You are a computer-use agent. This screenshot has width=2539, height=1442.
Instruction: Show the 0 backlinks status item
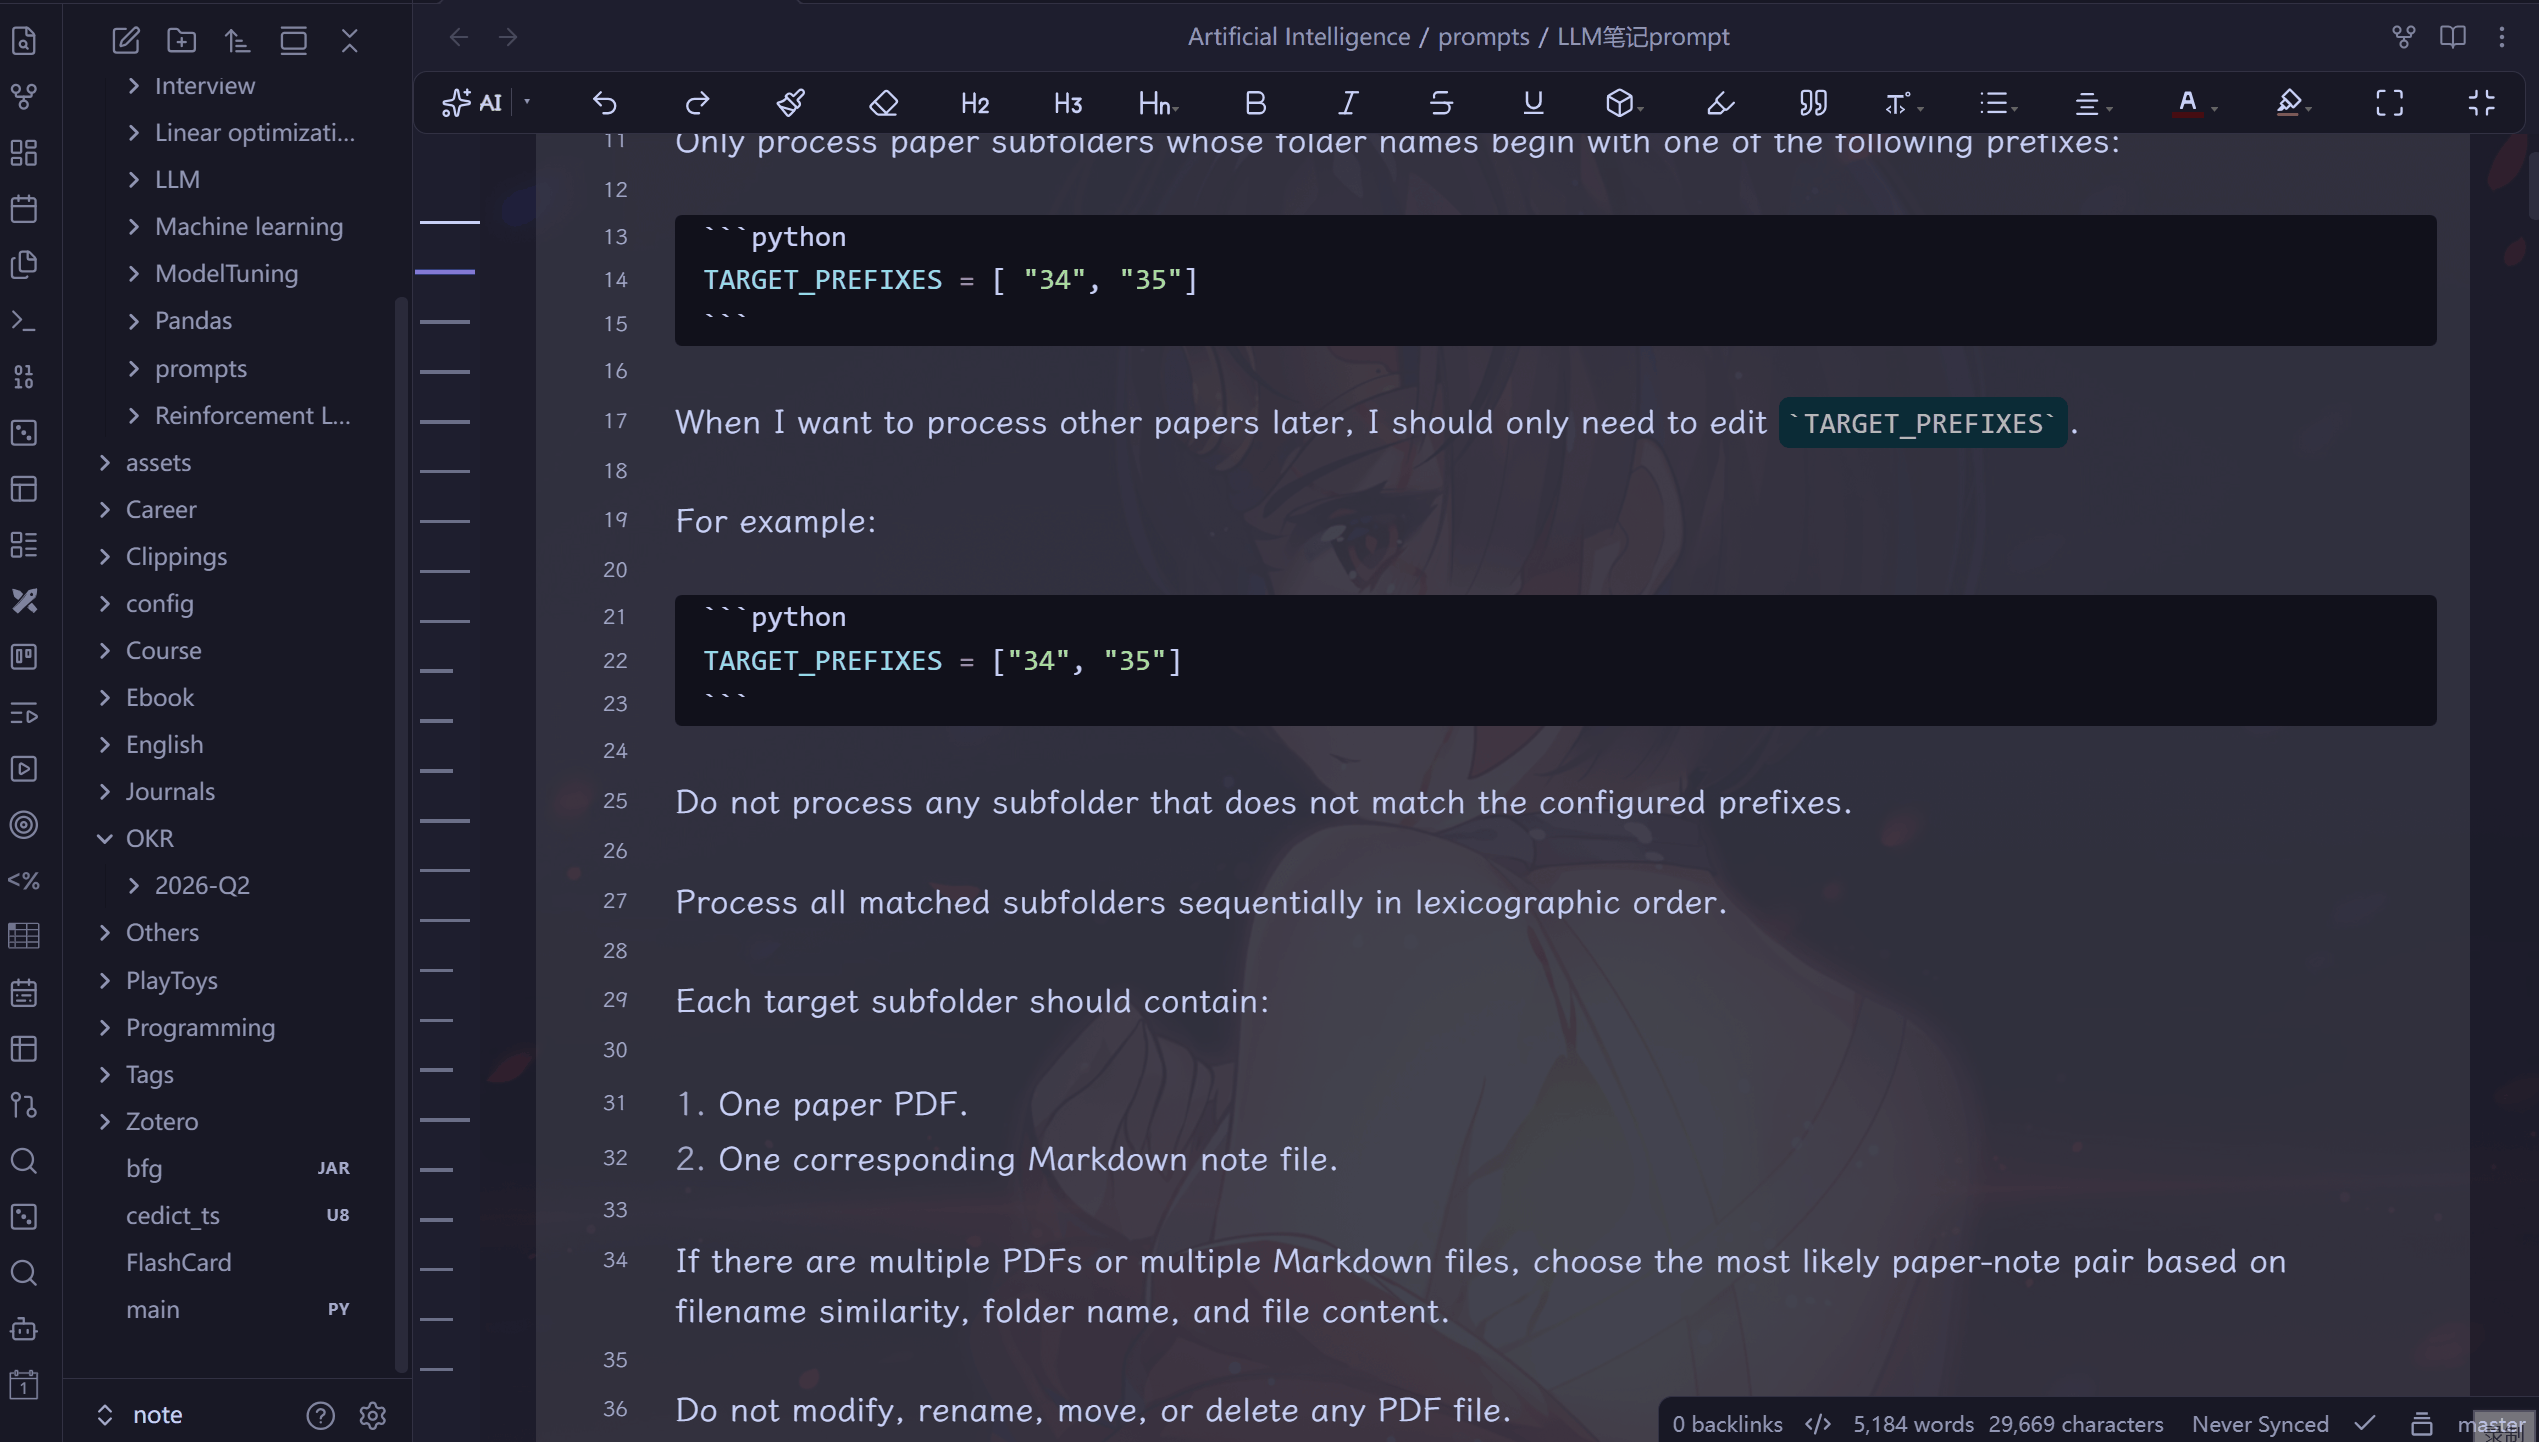1727,1423
